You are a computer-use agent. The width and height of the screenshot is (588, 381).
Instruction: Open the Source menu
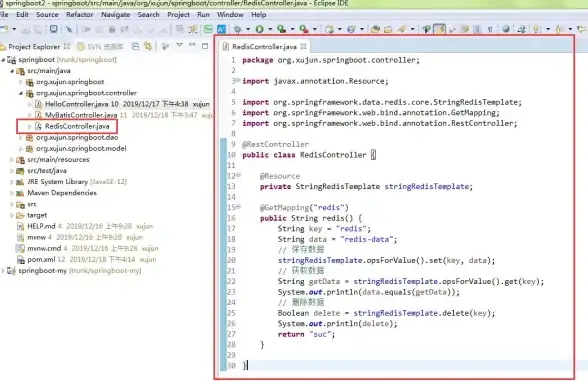[47, 15]
